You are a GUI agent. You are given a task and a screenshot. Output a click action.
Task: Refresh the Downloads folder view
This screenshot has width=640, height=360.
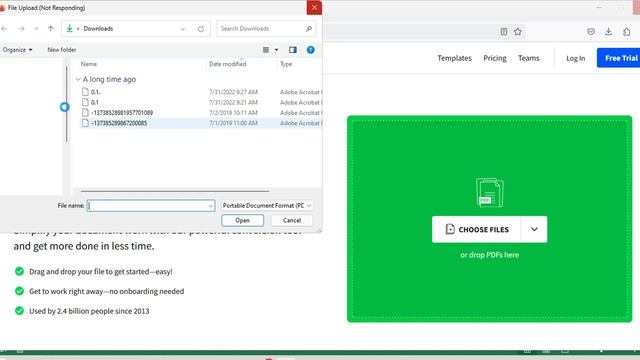click(201, 29)
